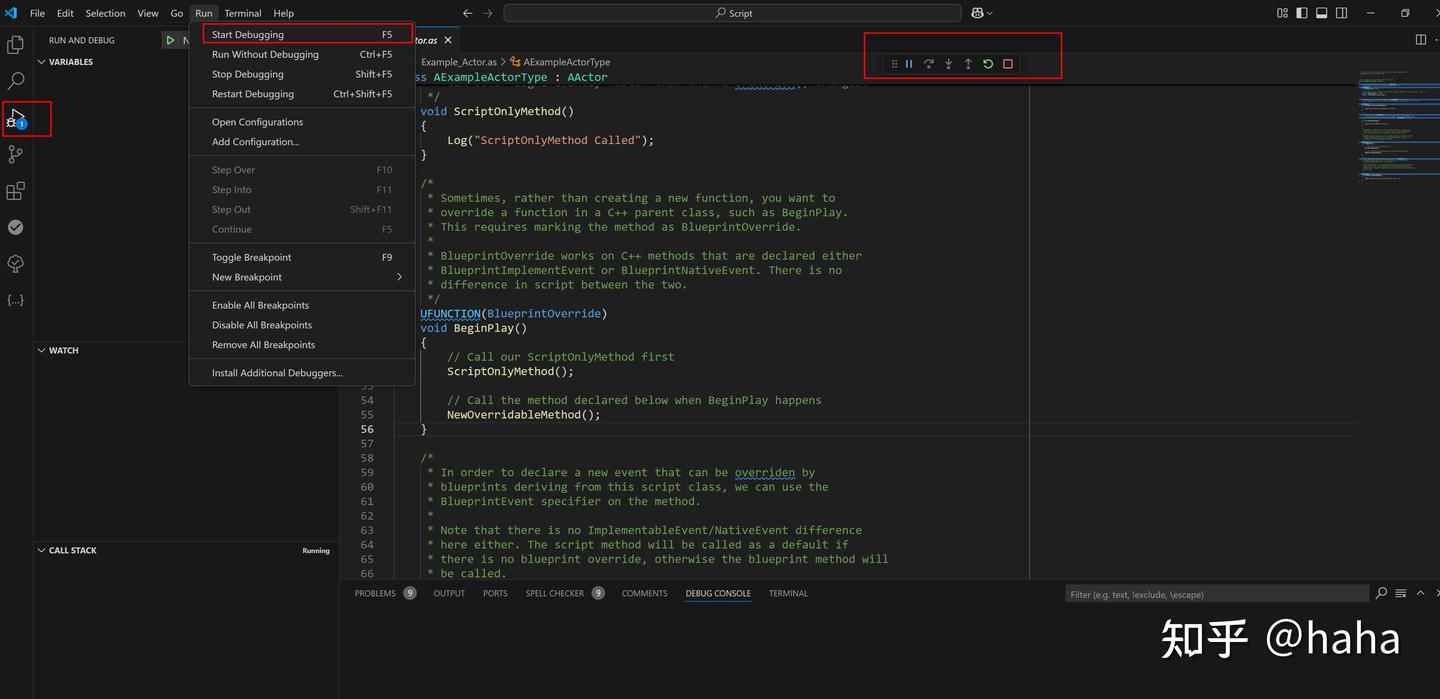Viewport: 1440px width, 699px height.
Task: Click Install Additional Debuggers
Action: tap(276, 372)
